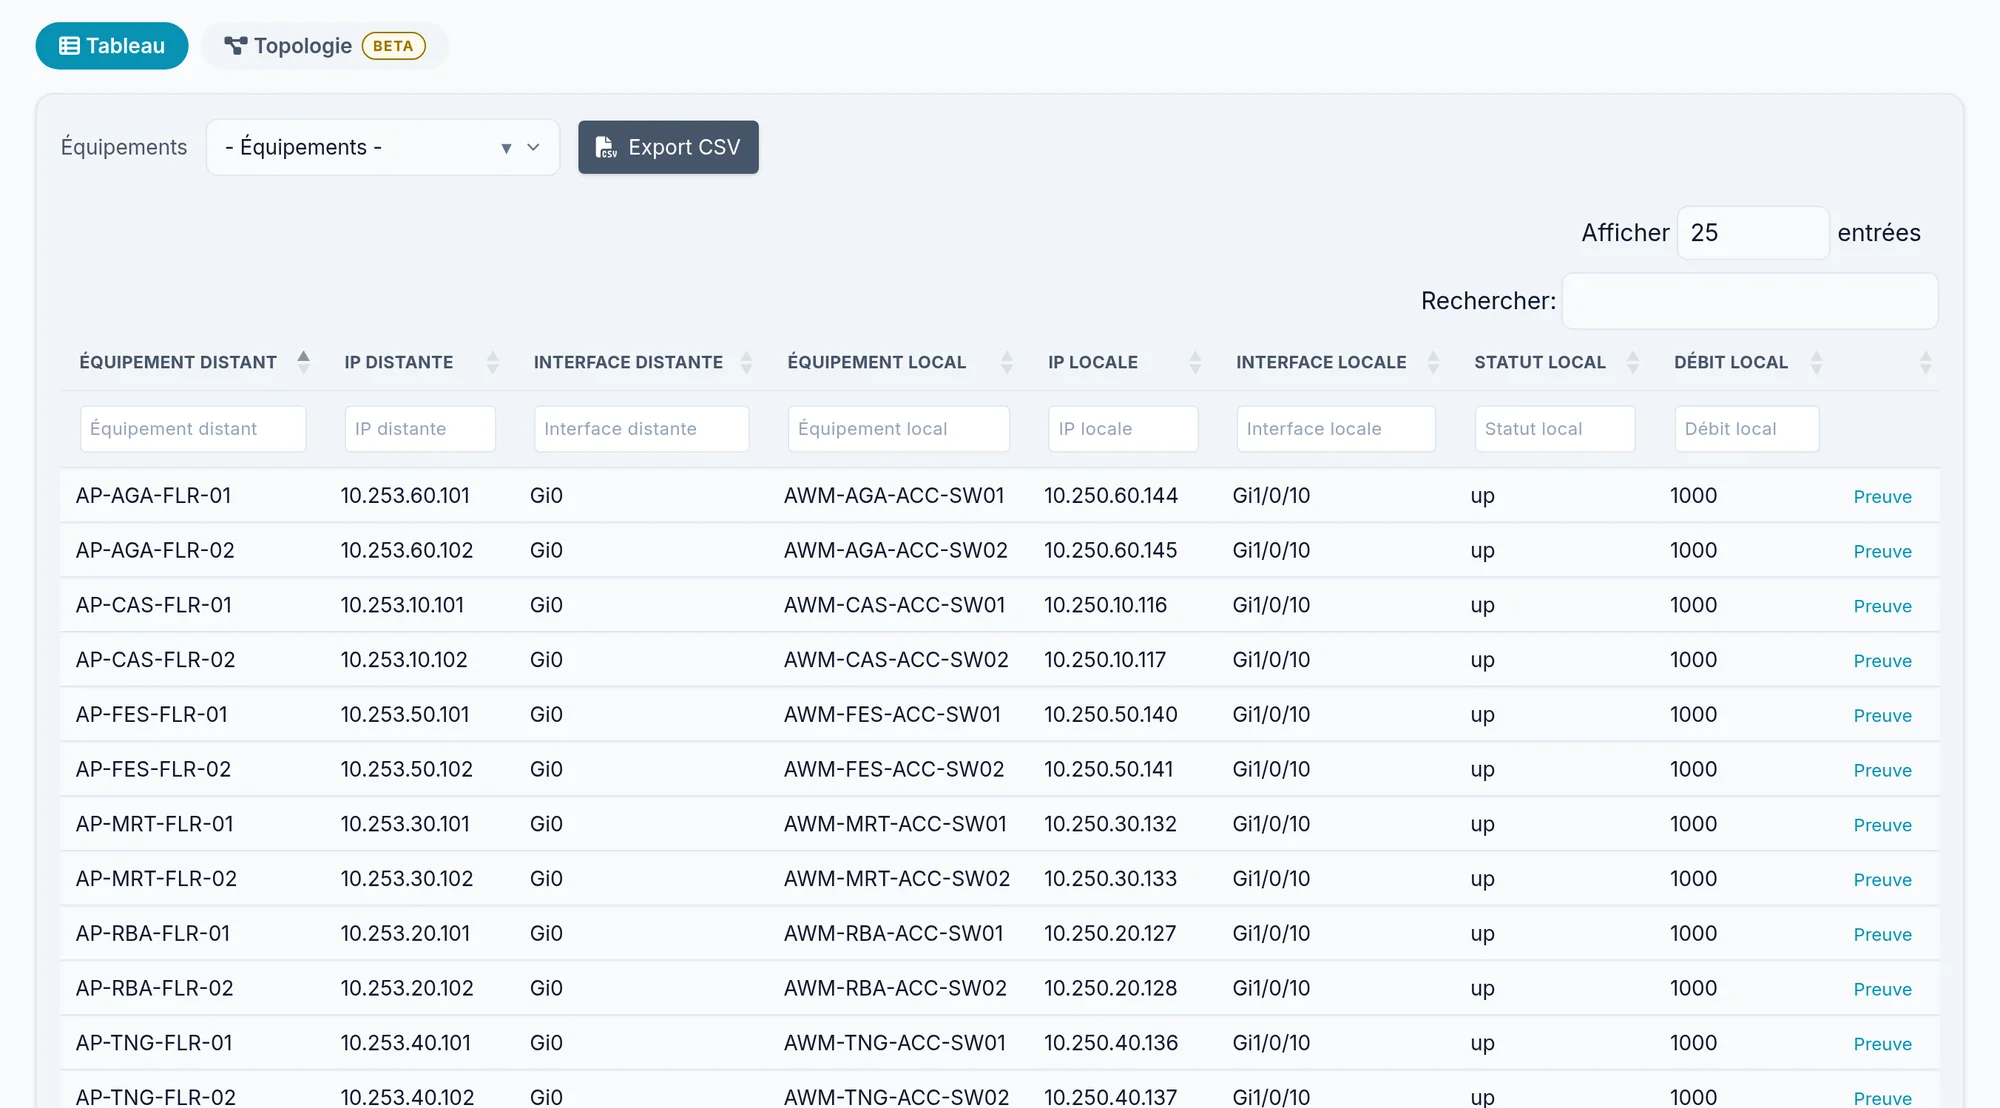This screenshot has height=1108, width=2000.
Task: Open Preuve link for AP-AGA-FLR-01
Action: [x=1882, y=497]
